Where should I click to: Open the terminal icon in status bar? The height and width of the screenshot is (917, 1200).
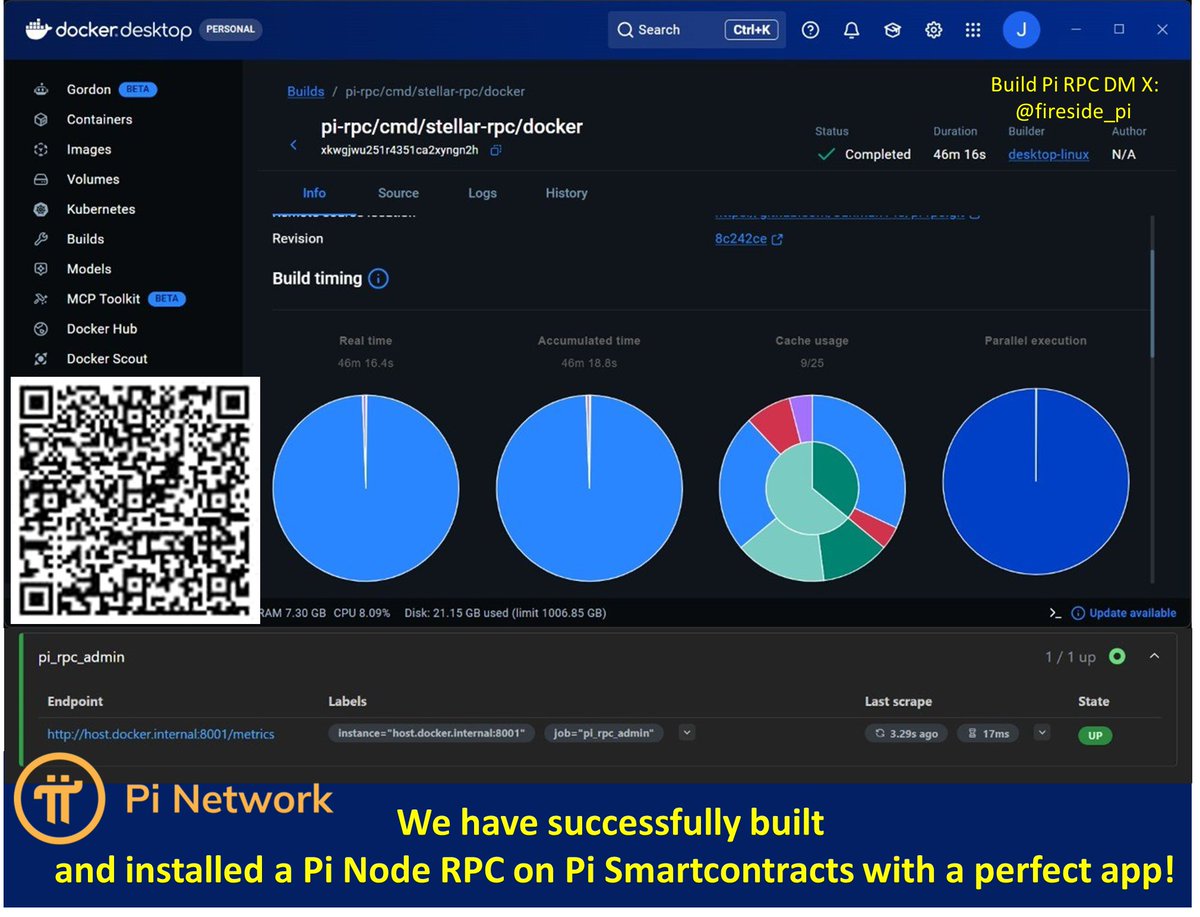coord(1055,613)
